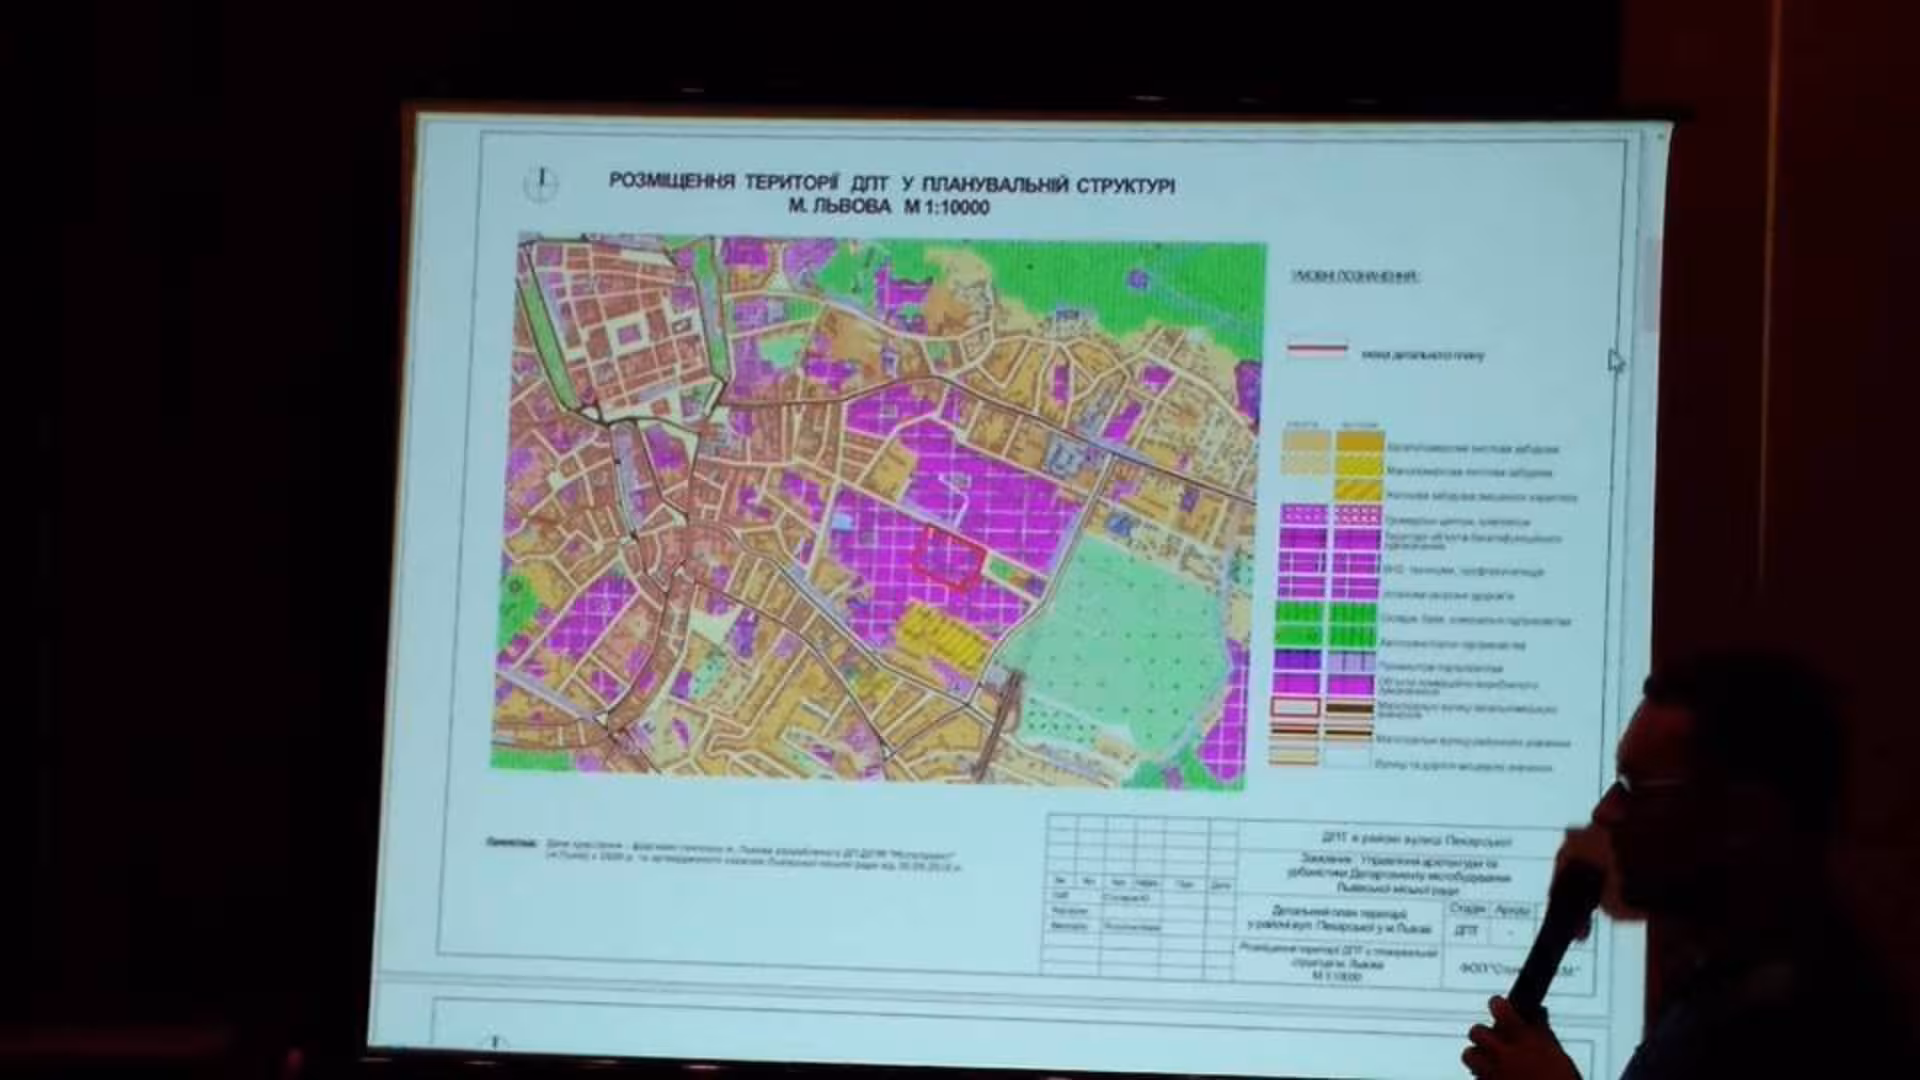
Task: Click the north arrow compass icon
Action: [x=542, y=183]
